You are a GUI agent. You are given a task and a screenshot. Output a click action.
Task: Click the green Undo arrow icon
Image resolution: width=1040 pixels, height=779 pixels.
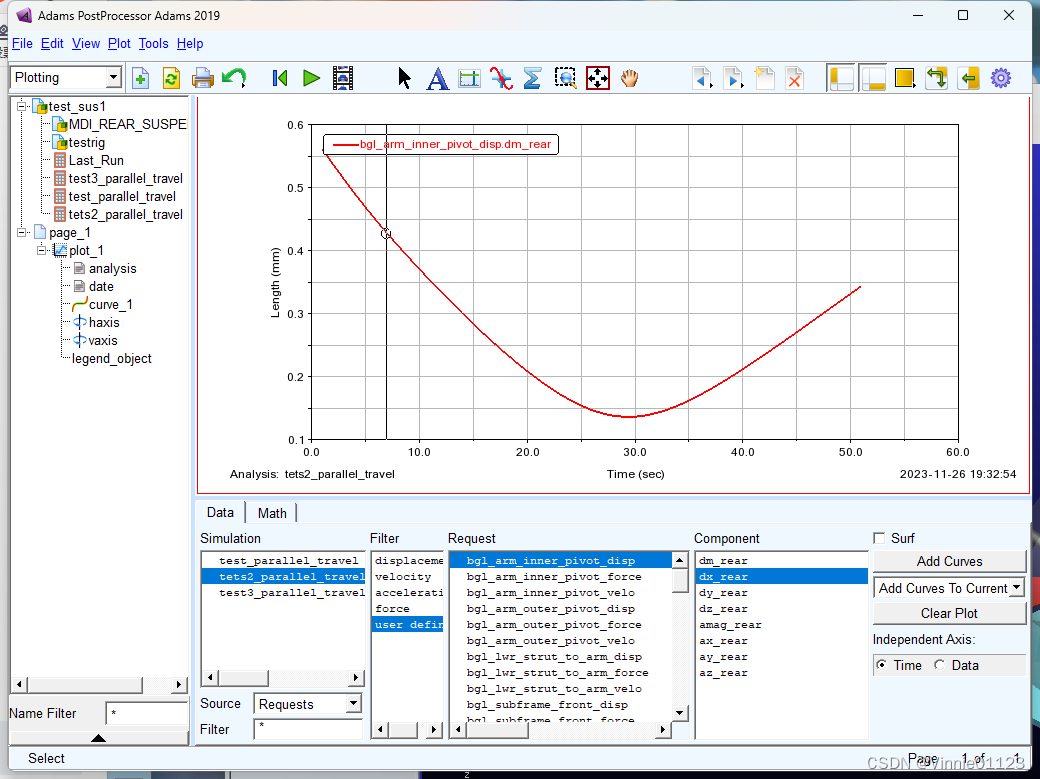pos(234,78)
